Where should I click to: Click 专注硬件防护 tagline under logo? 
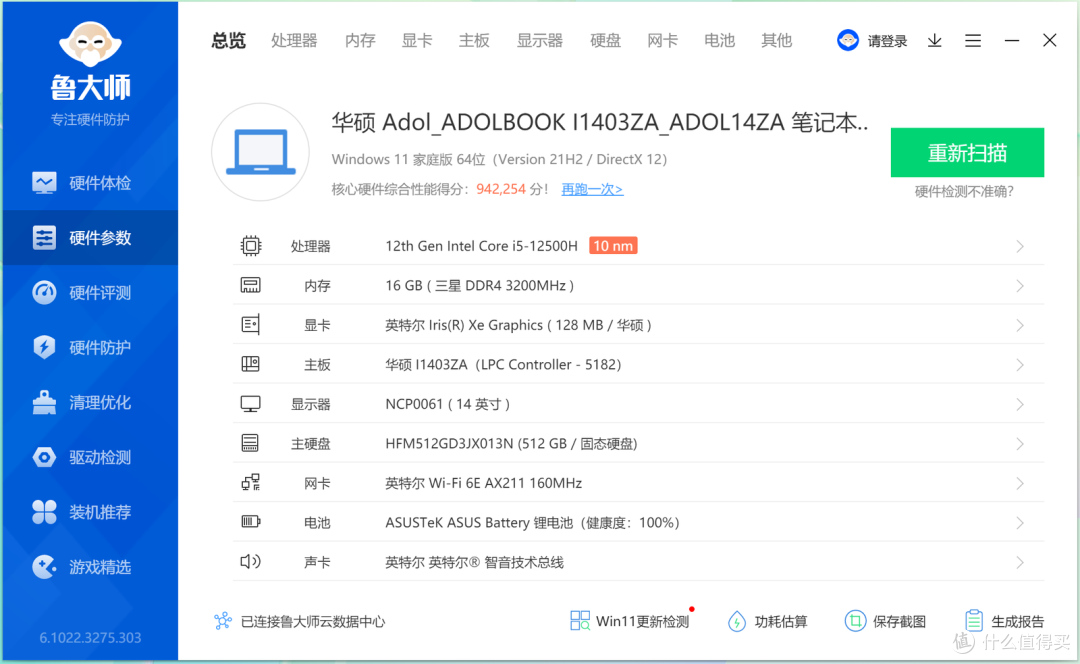tap(90, 119)
